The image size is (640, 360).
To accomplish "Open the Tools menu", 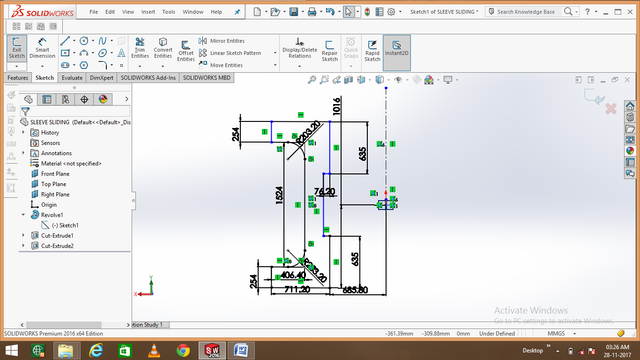I will pos(169,12).
